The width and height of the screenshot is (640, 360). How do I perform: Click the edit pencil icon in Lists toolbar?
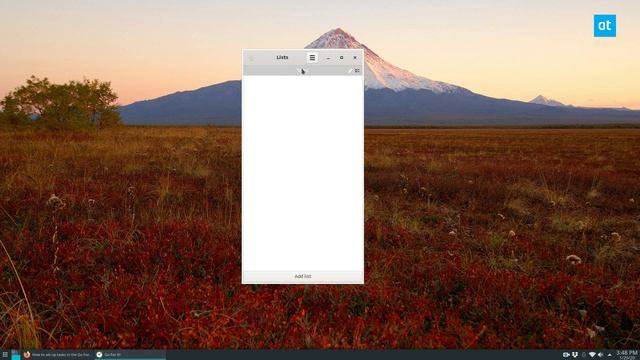pyautogui.click(x=350, y=71)
